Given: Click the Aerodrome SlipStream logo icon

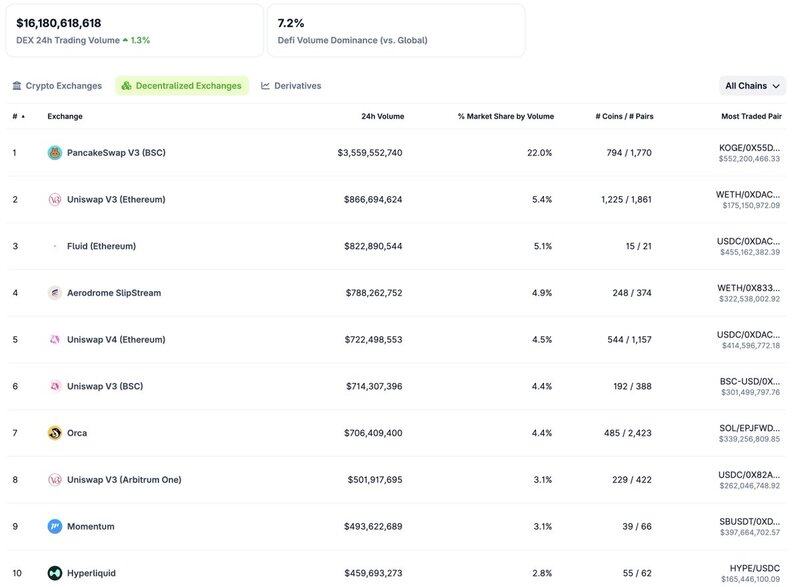Looking at the screenshot, I should (55, 293).
